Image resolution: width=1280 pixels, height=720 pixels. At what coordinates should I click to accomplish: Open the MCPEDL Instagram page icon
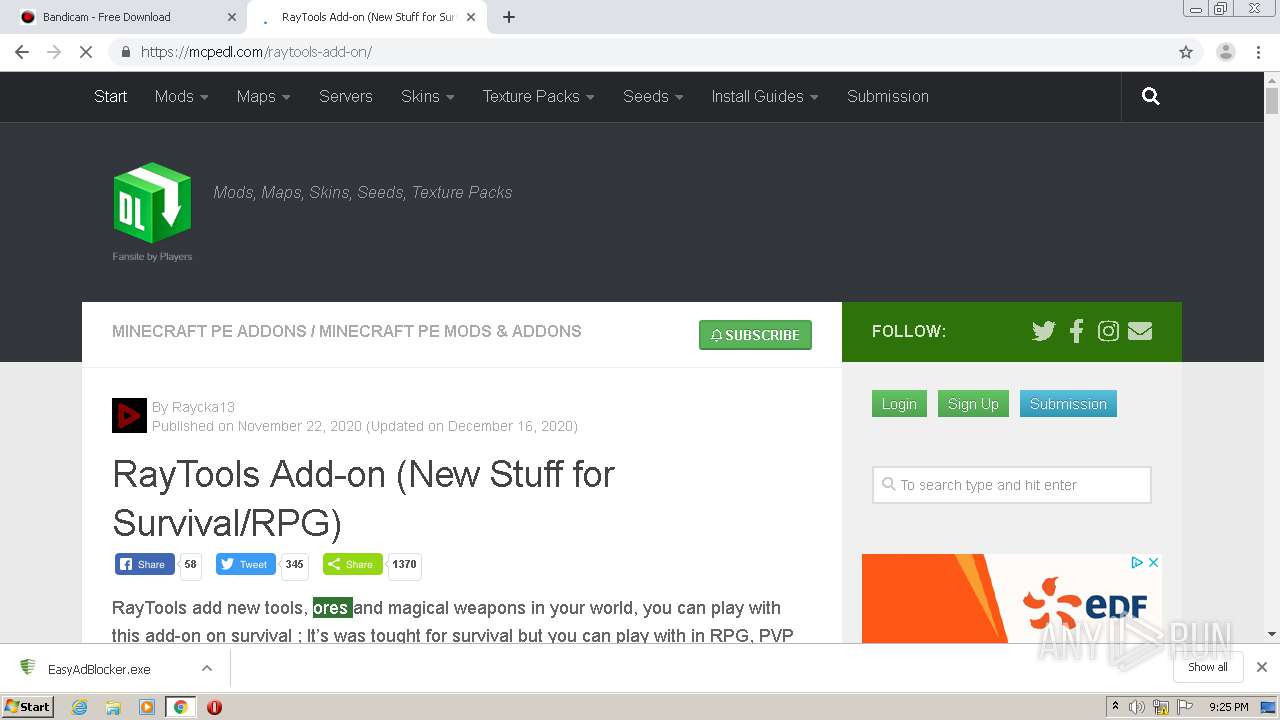click(1108, 331)
